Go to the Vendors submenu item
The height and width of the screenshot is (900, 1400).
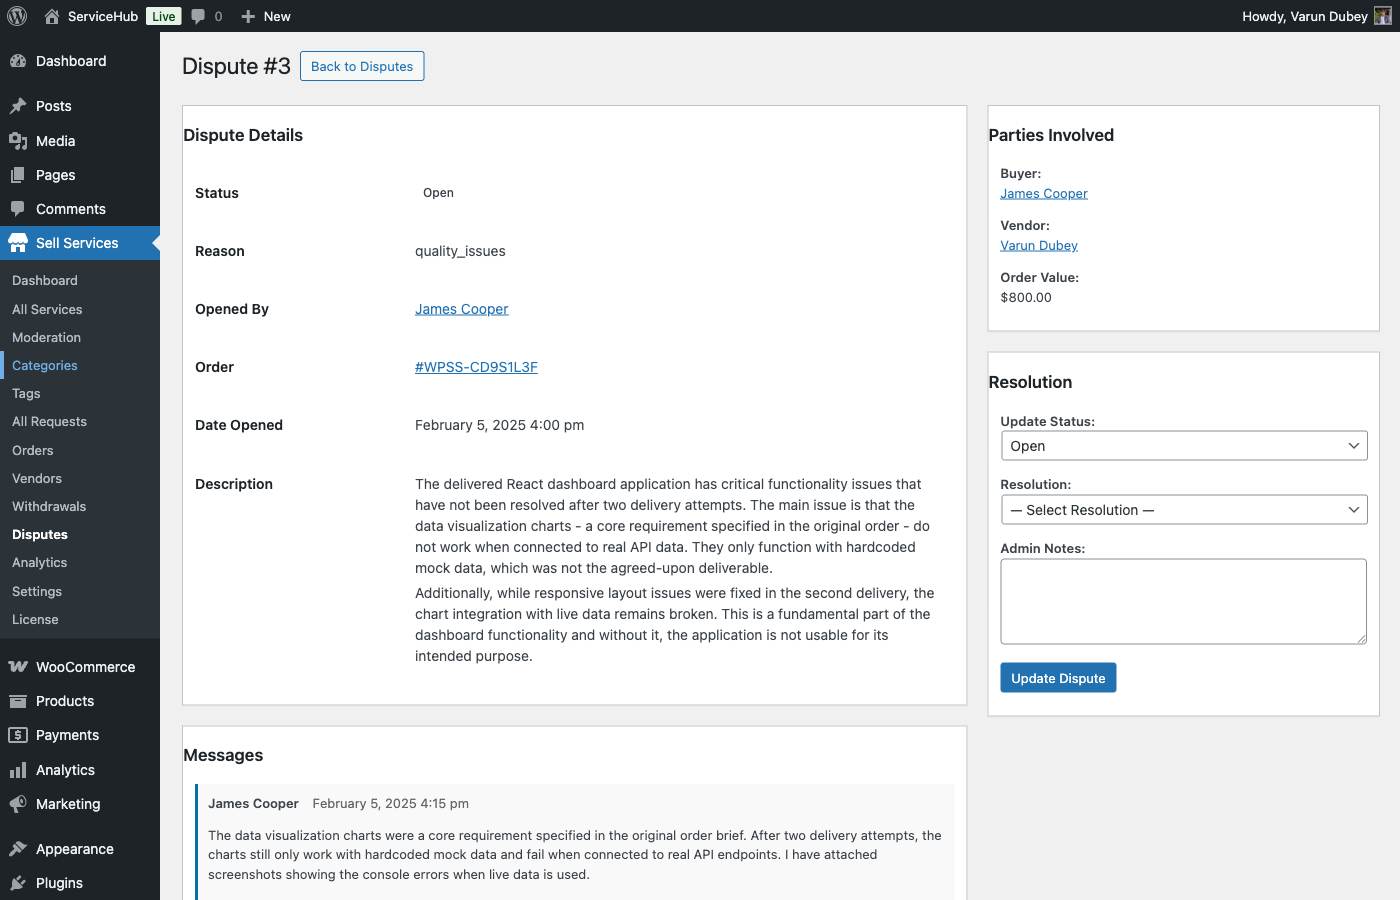[x=37, y=479]
